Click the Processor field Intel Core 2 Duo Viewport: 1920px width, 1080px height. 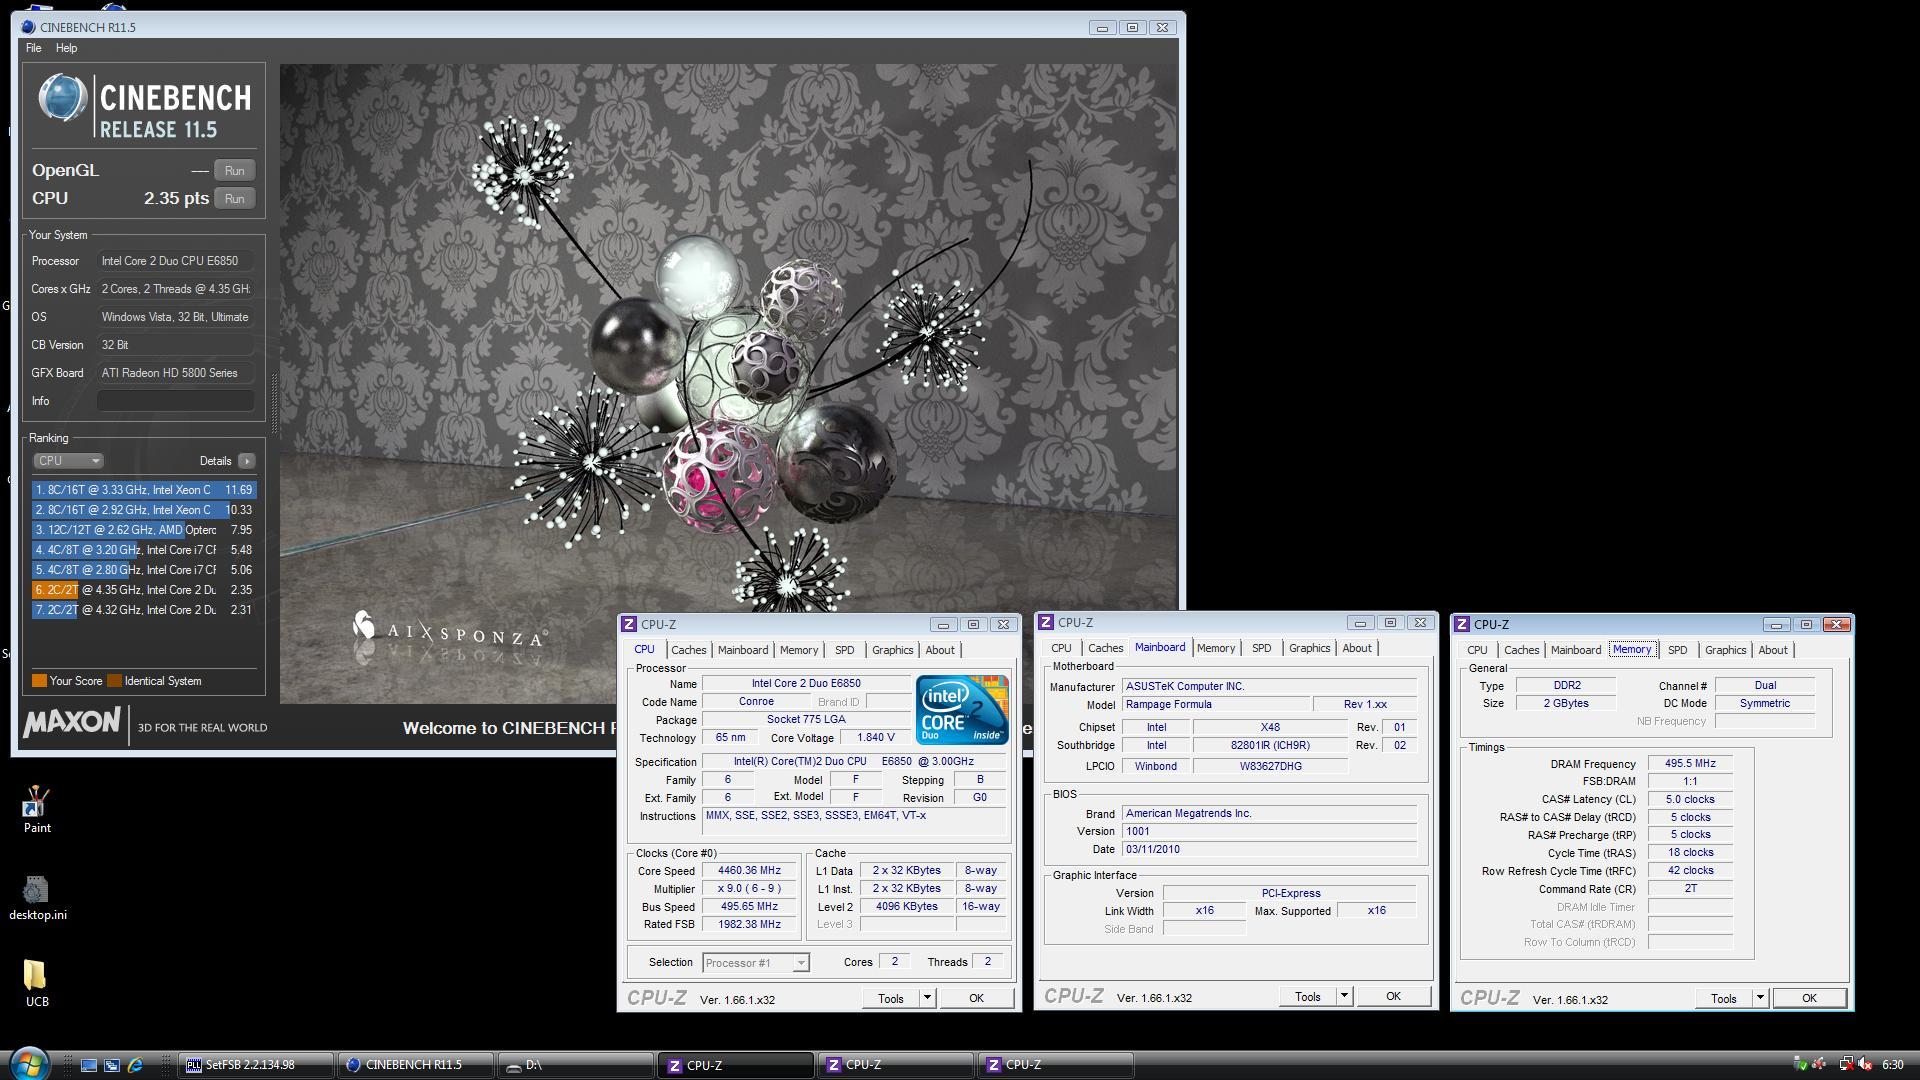click(176, 261)
